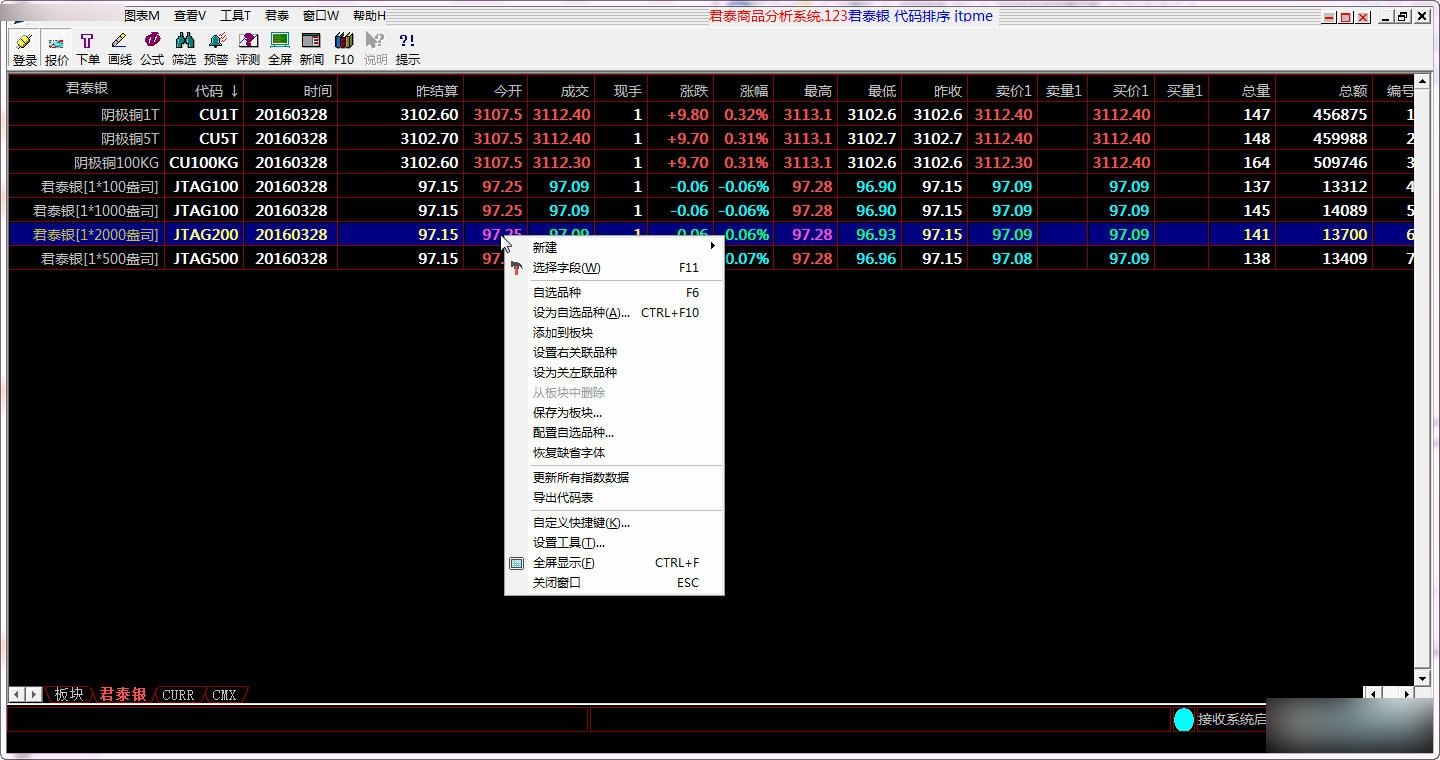Select the 登录 login toolbar icon
Image resolution: width=1440 pixels, height=760 pixels.
[22, 48]
